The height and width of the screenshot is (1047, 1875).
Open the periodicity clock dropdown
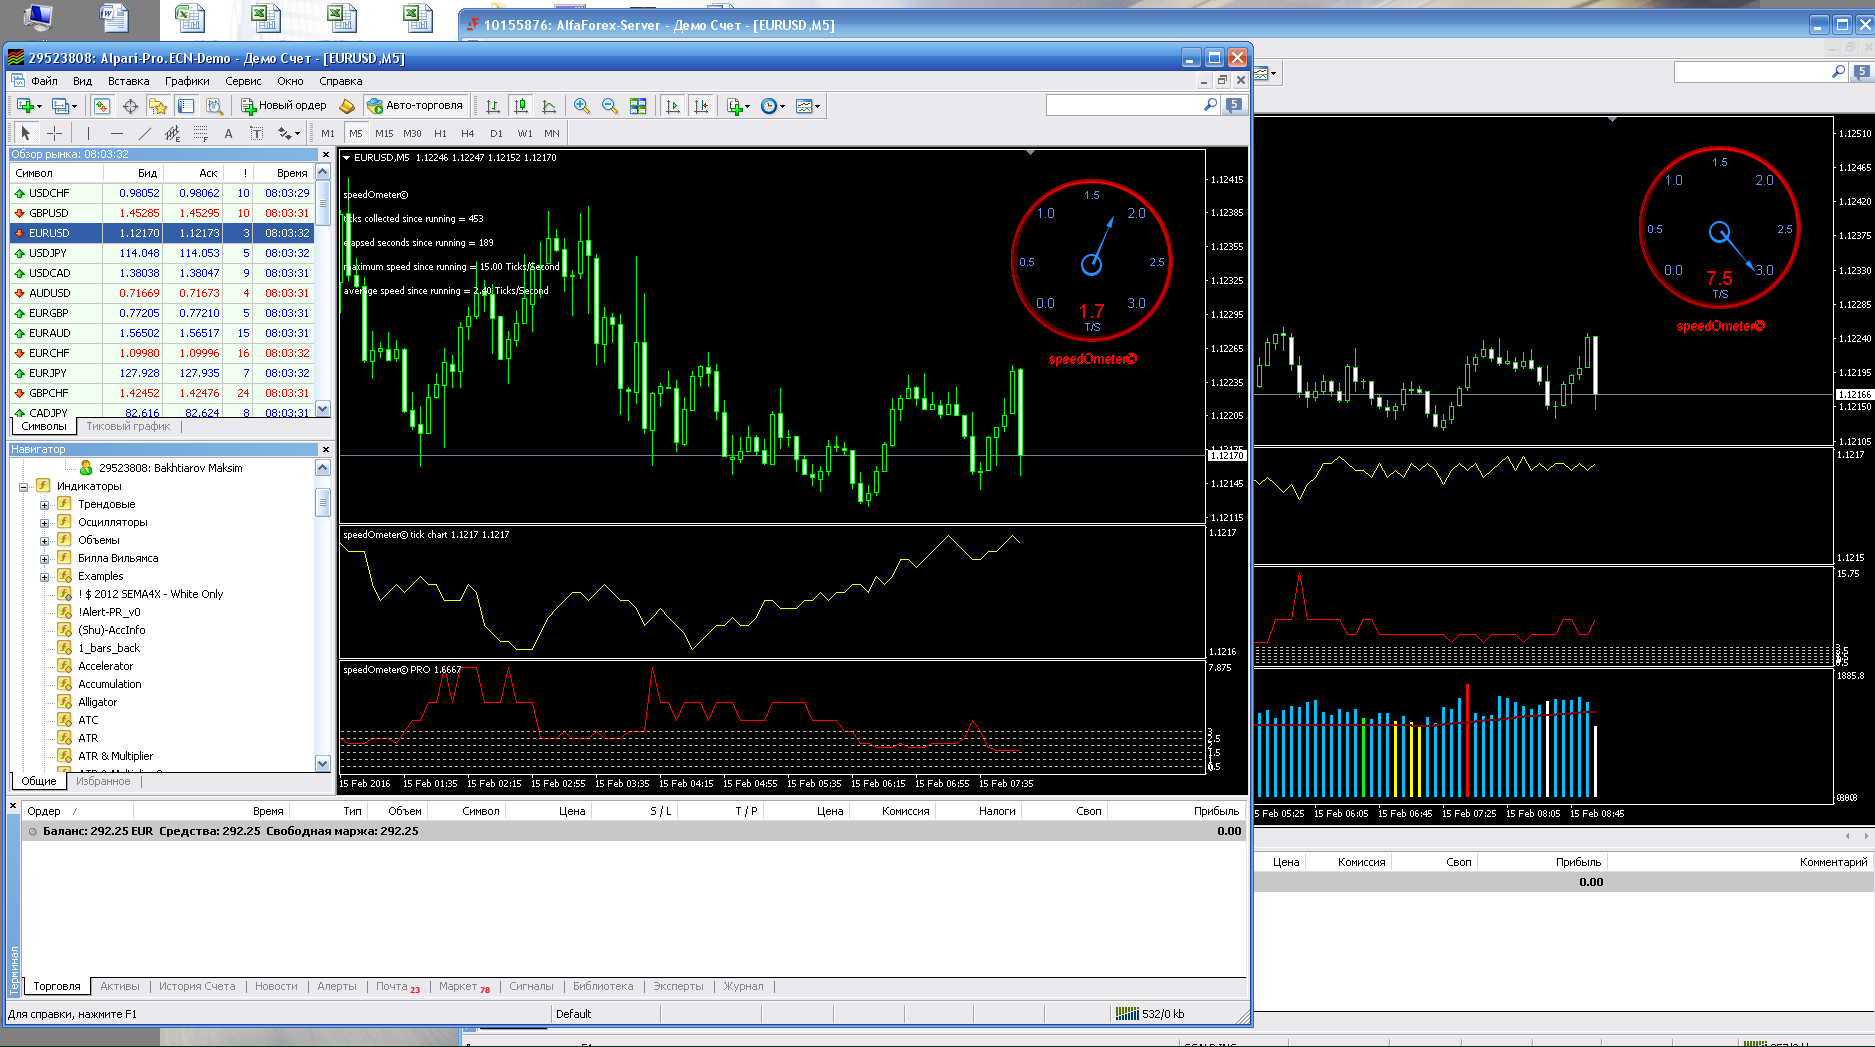pos(772,106)
